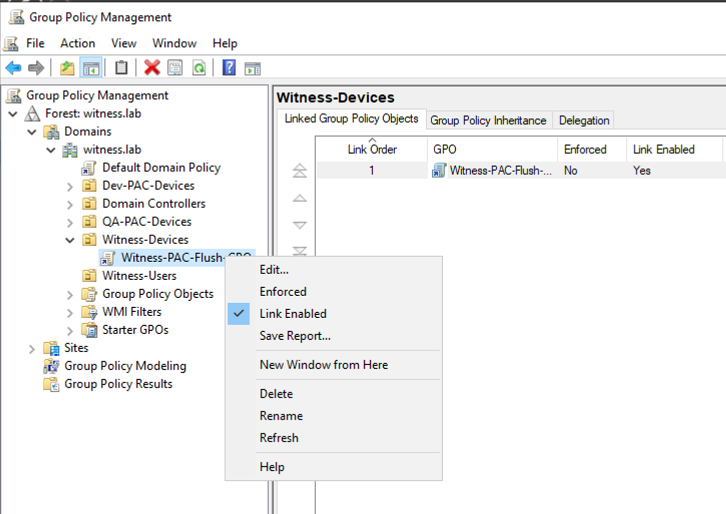Open the Action menu
The width and height of the screenshot is (726, 514).
click(x=77, y=43)
